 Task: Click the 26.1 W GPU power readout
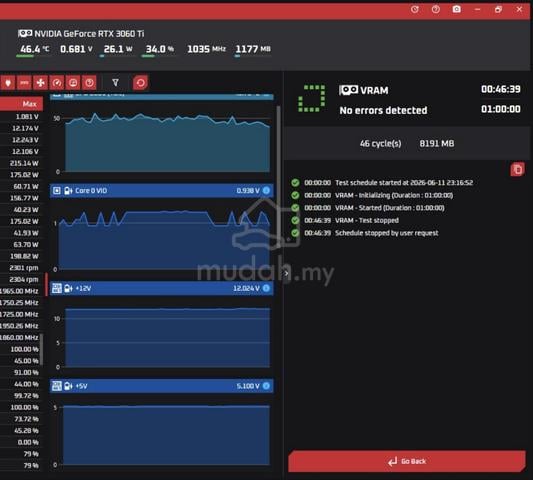(x=118, y=49)
